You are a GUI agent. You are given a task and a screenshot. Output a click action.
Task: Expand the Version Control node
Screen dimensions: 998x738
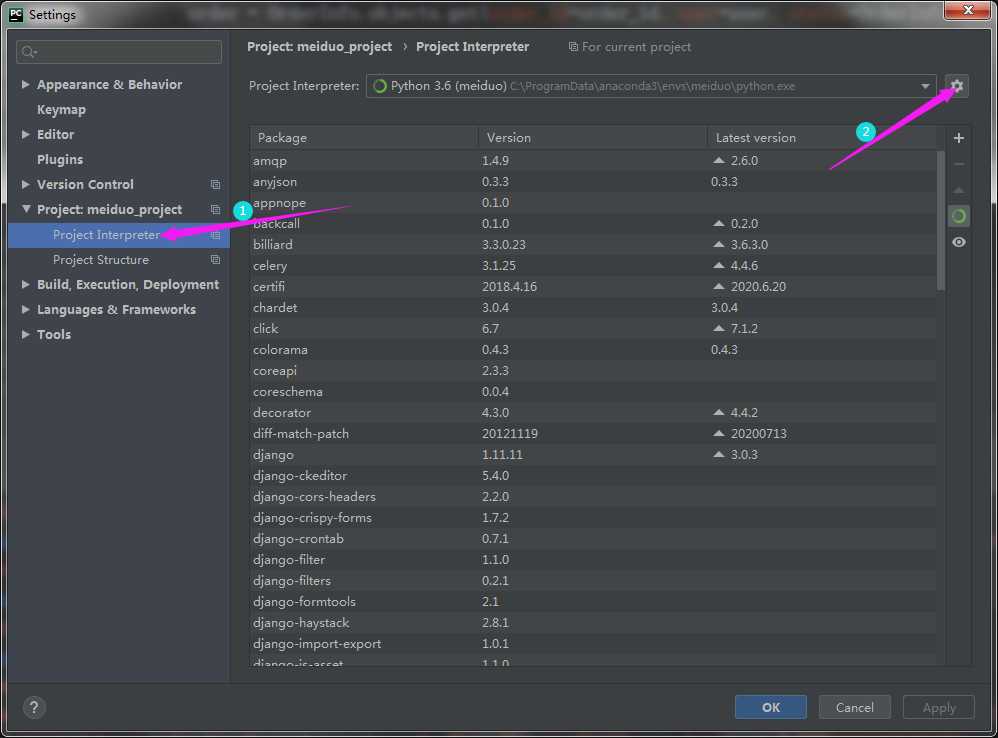tap(25, 184)
